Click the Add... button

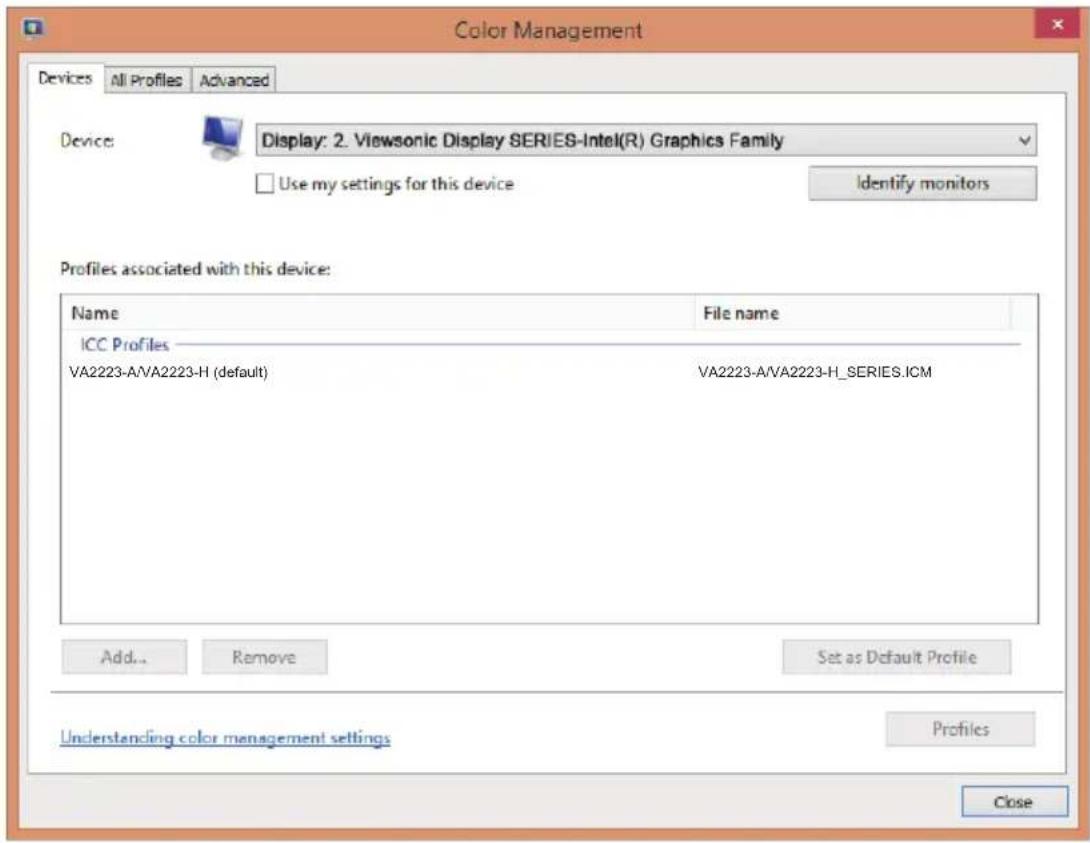(124, 657)
